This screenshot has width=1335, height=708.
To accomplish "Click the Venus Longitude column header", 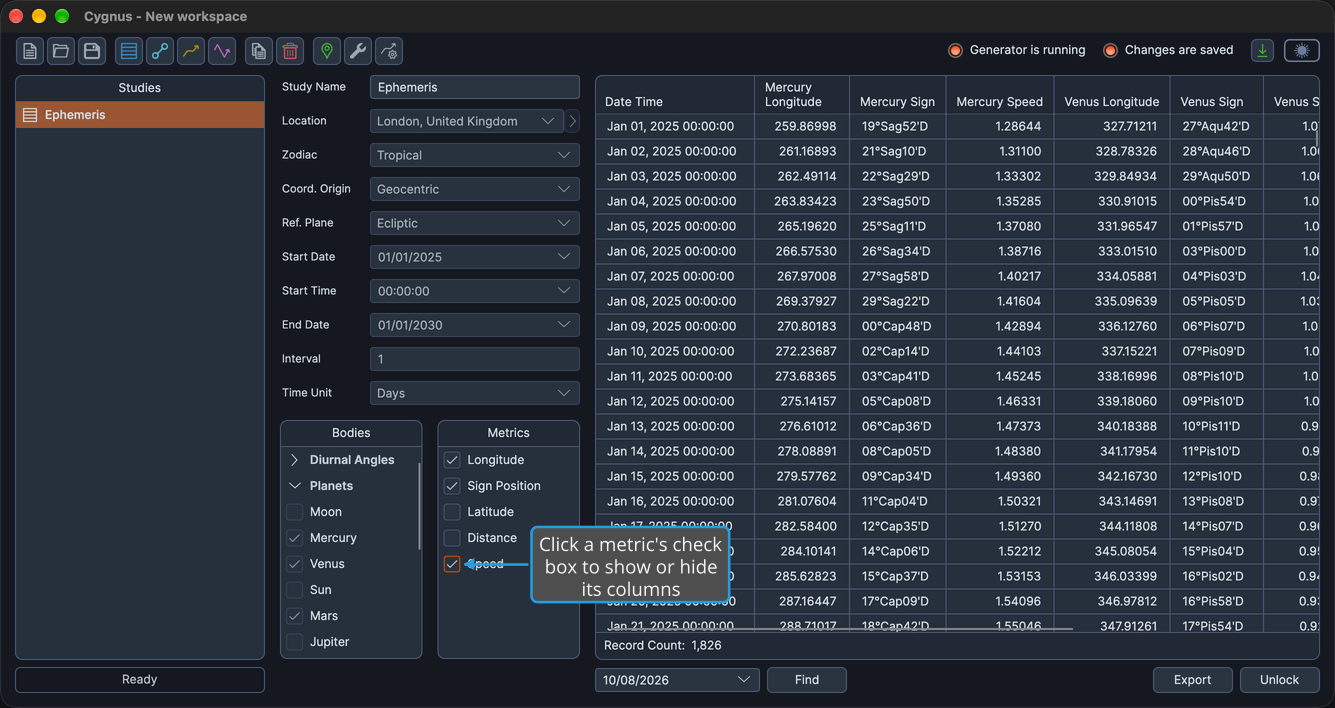I will point(1111,95).
